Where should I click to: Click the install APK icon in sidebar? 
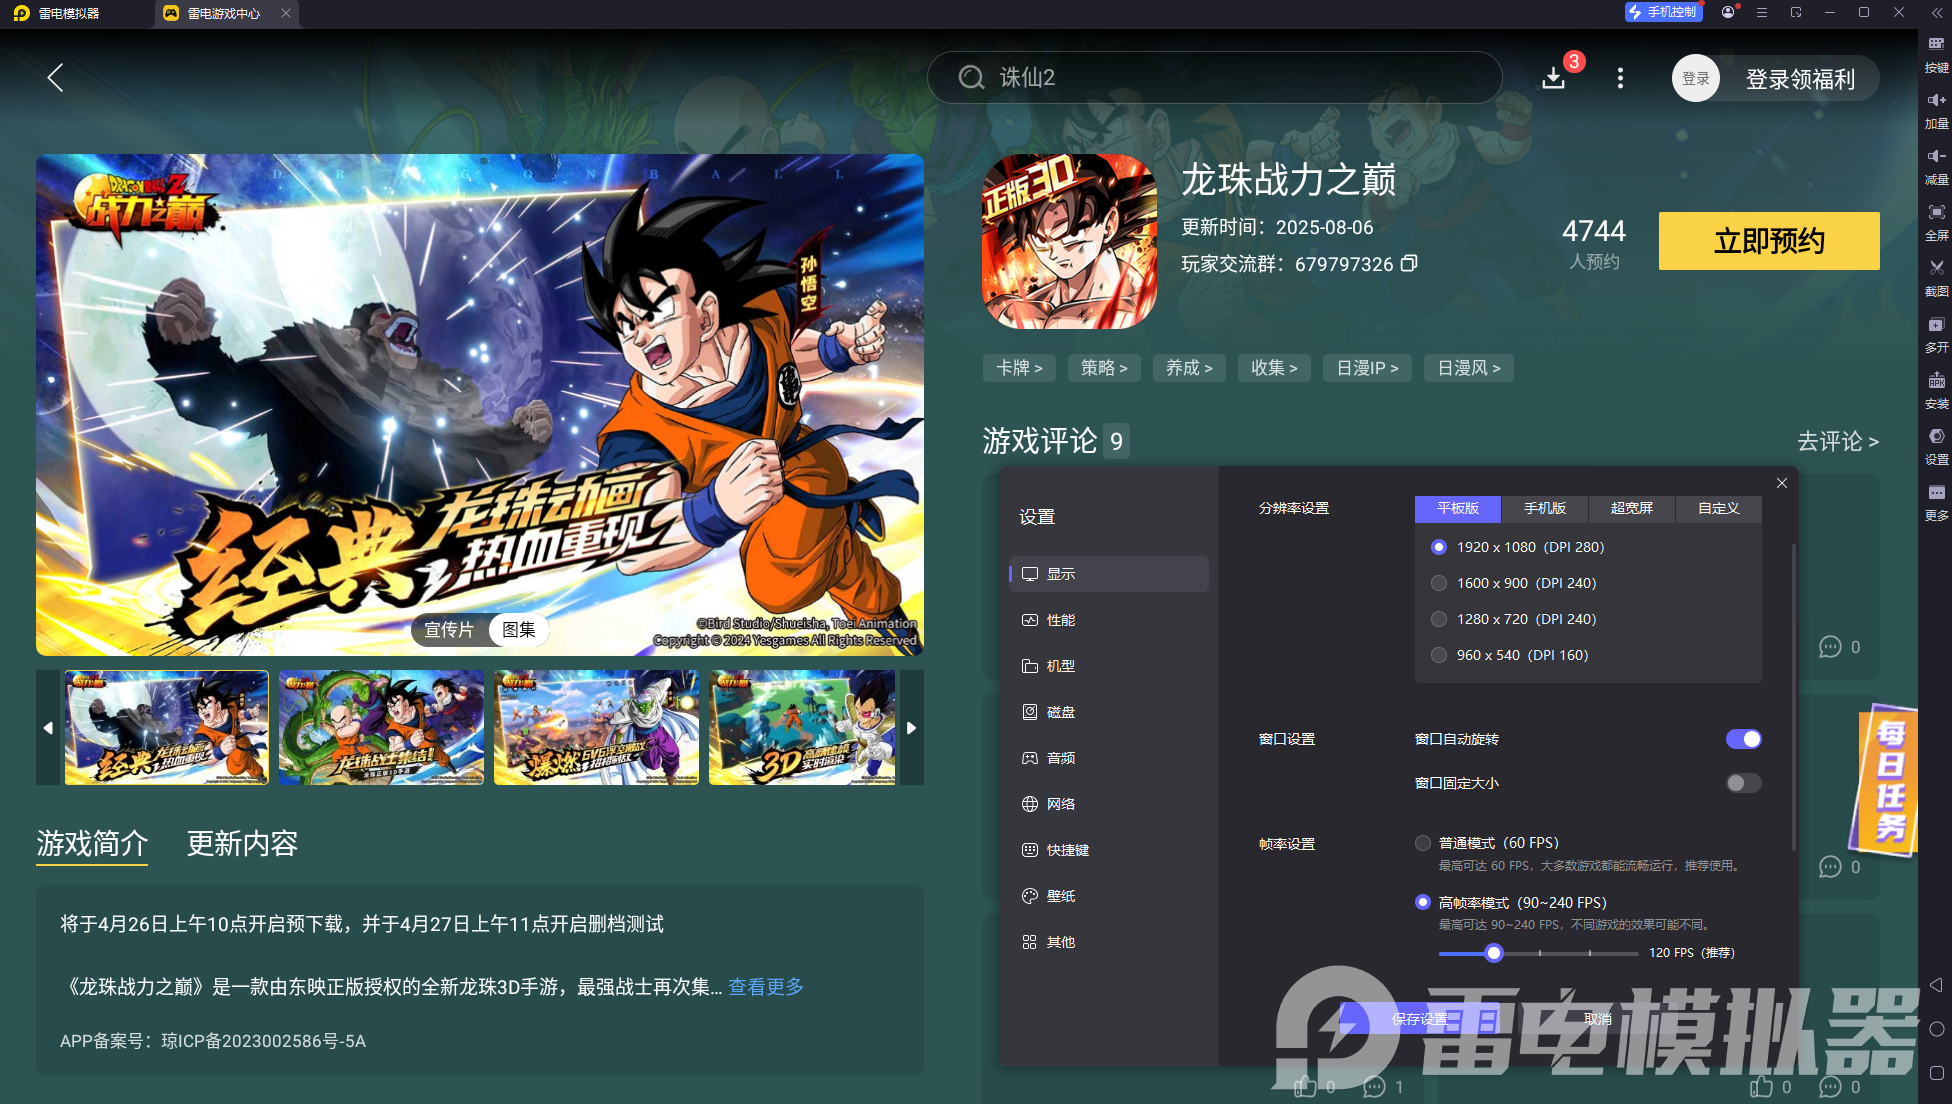(1936, 381)
